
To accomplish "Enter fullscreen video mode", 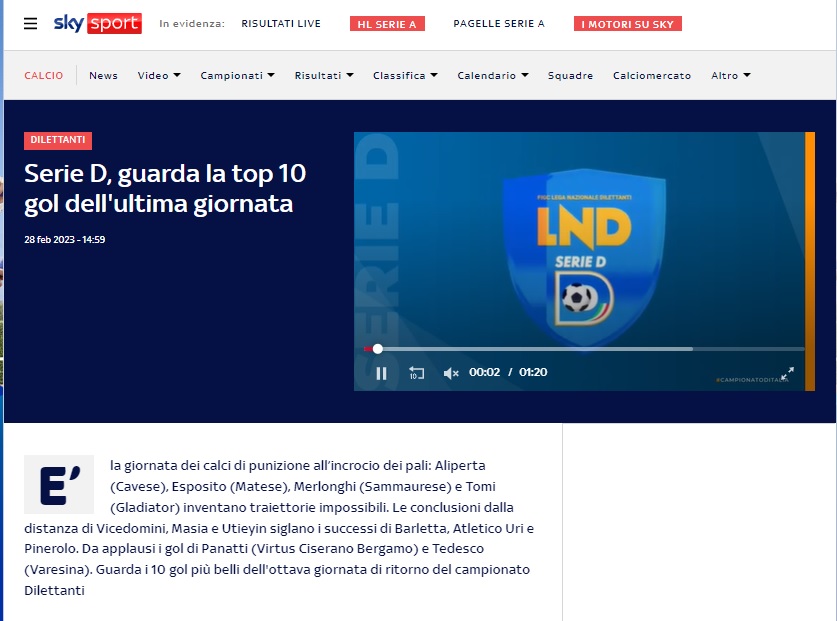I will 787,373.
